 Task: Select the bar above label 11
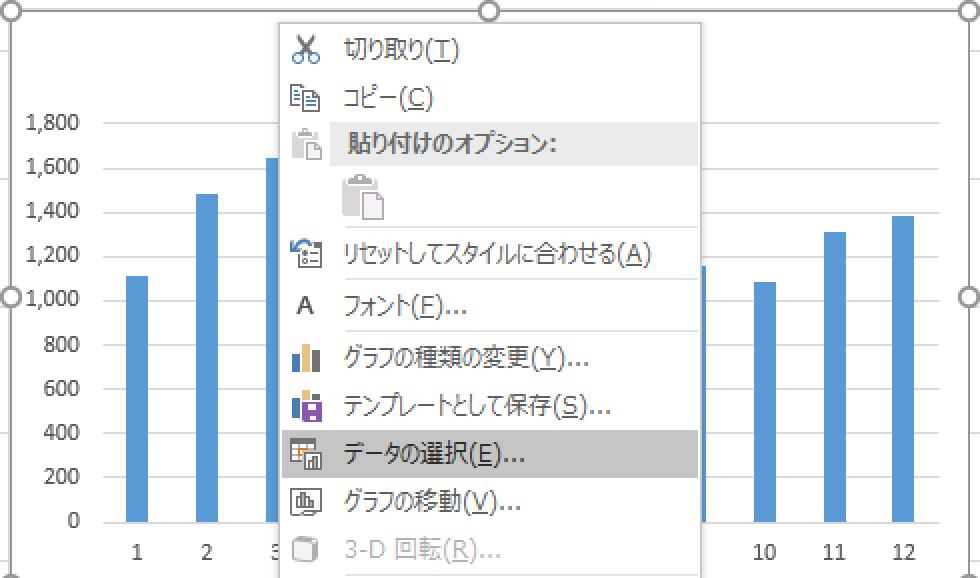(834, 377)
